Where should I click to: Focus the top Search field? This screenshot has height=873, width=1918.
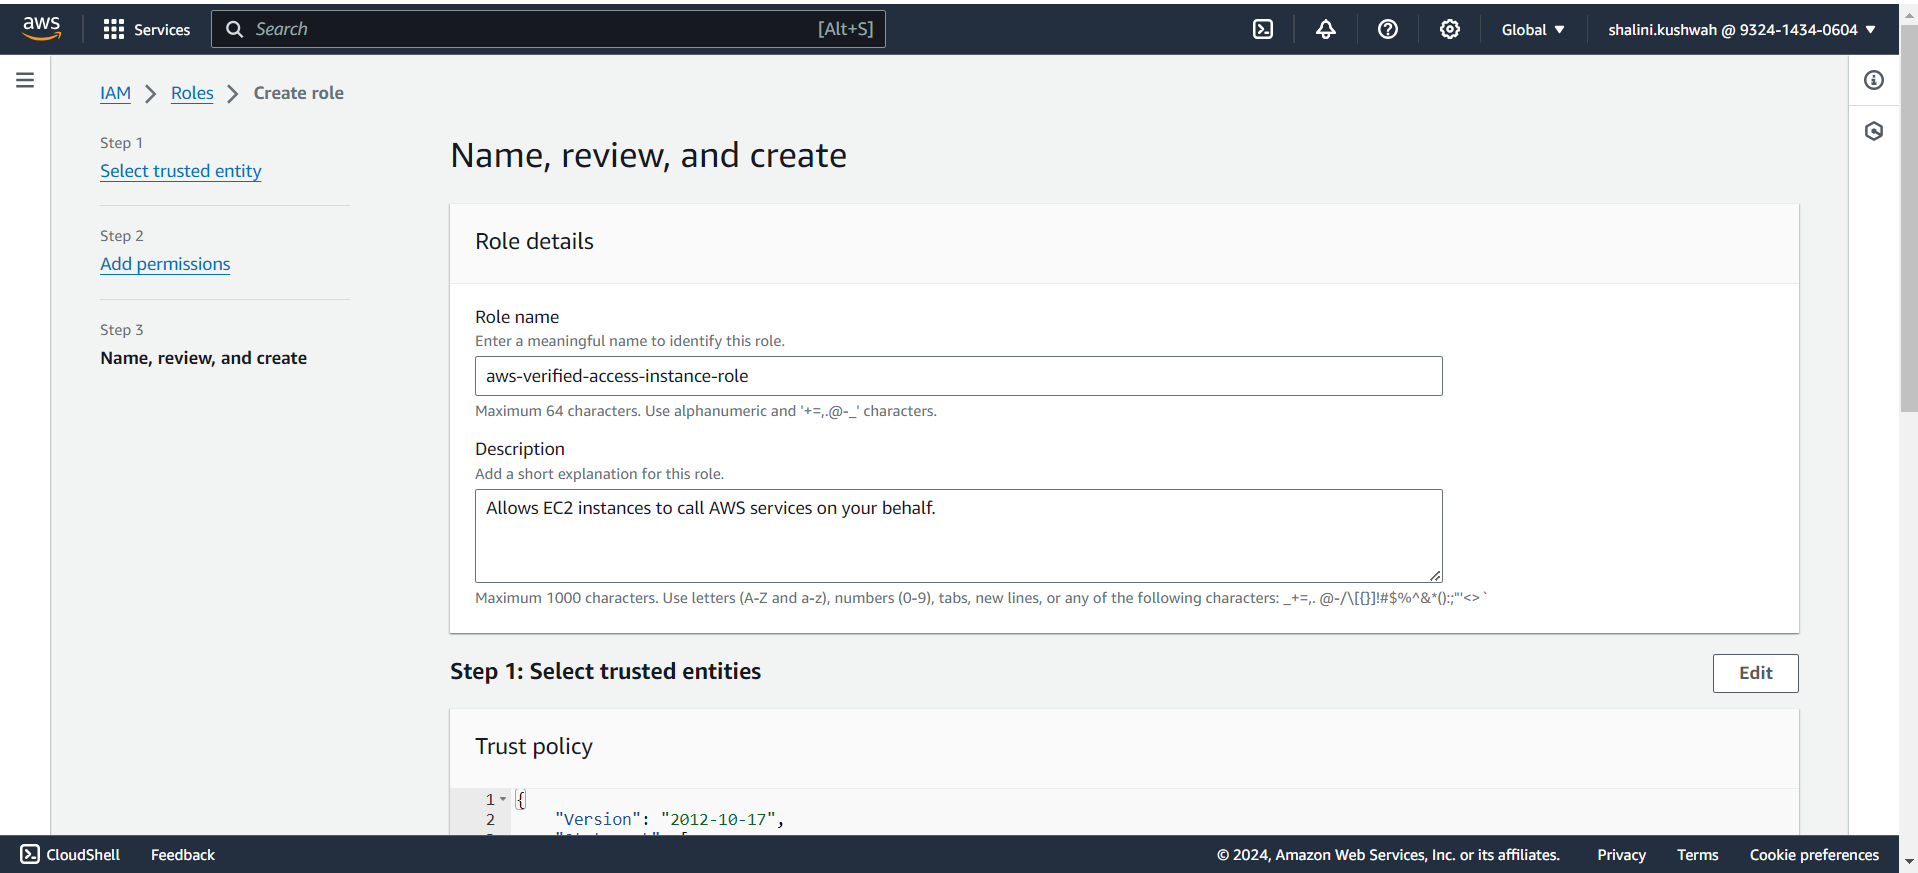point(548,29)
